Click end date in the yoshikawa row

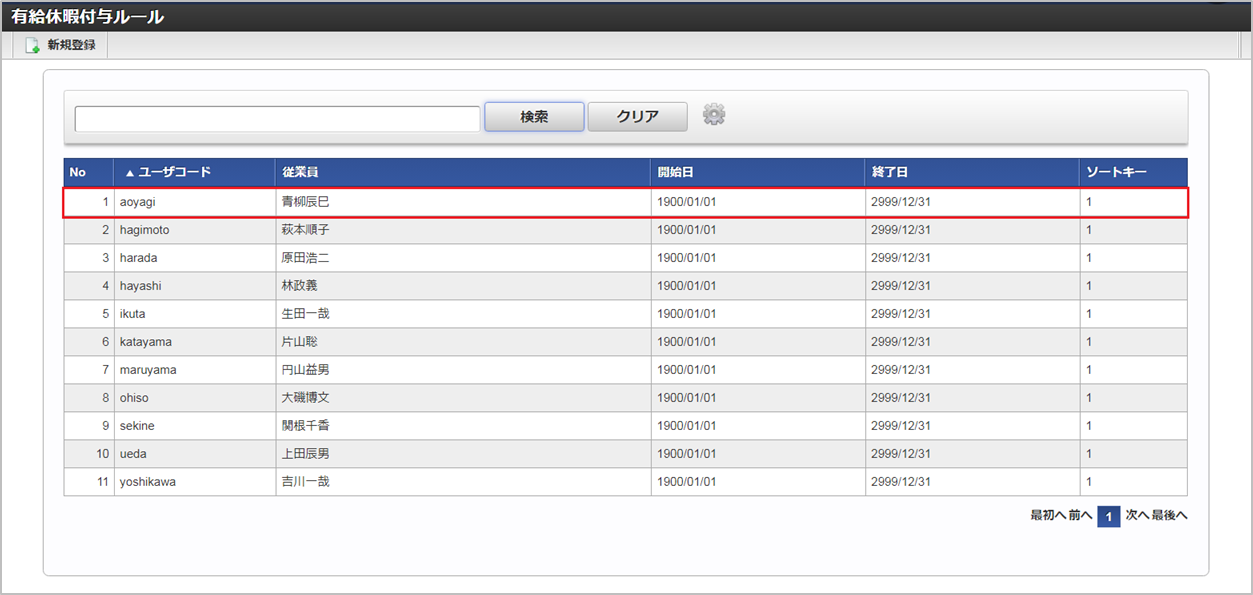(901, 482)
